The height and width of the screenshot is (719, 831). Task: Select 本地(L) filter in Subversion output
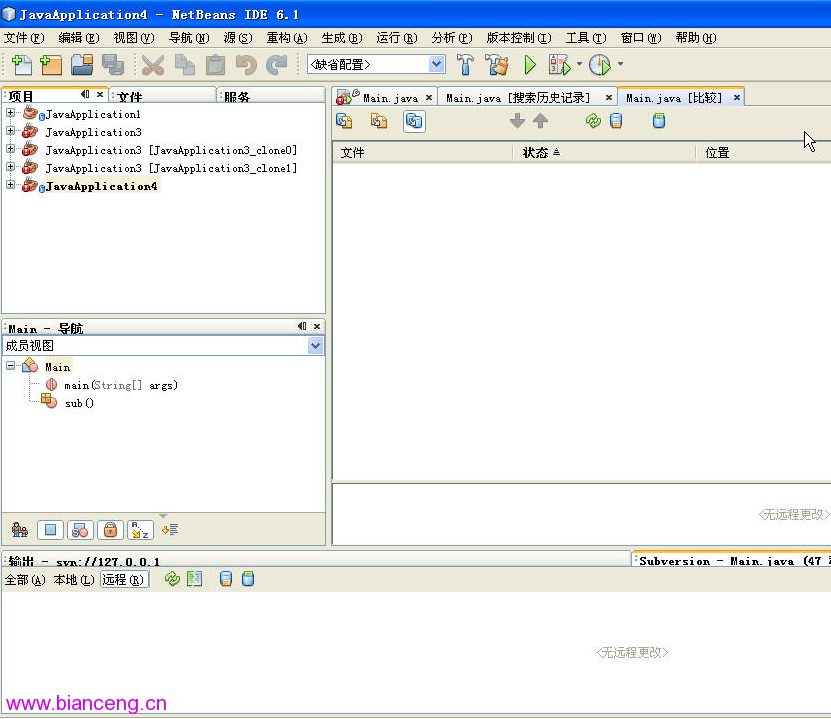(x=74, y=580)
